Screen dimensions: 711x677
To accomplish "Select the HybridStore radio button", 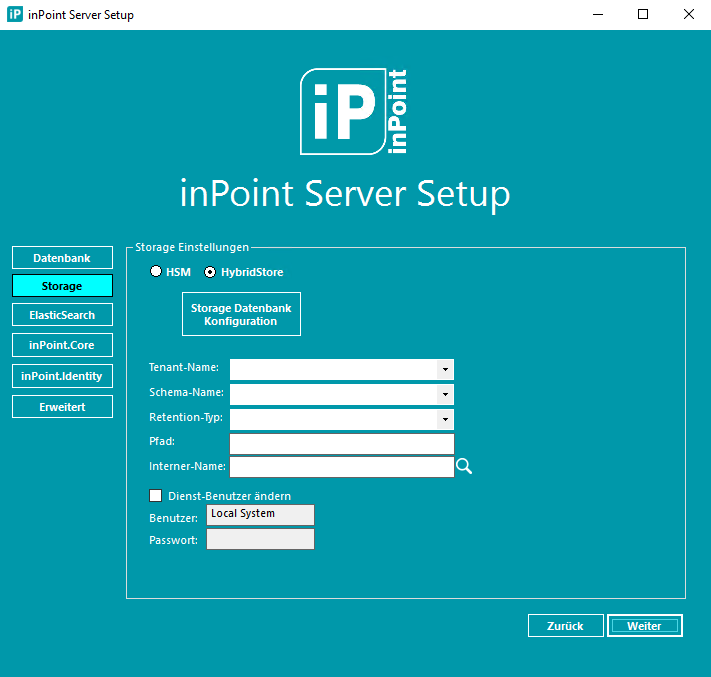I will [x=210, y=272].
